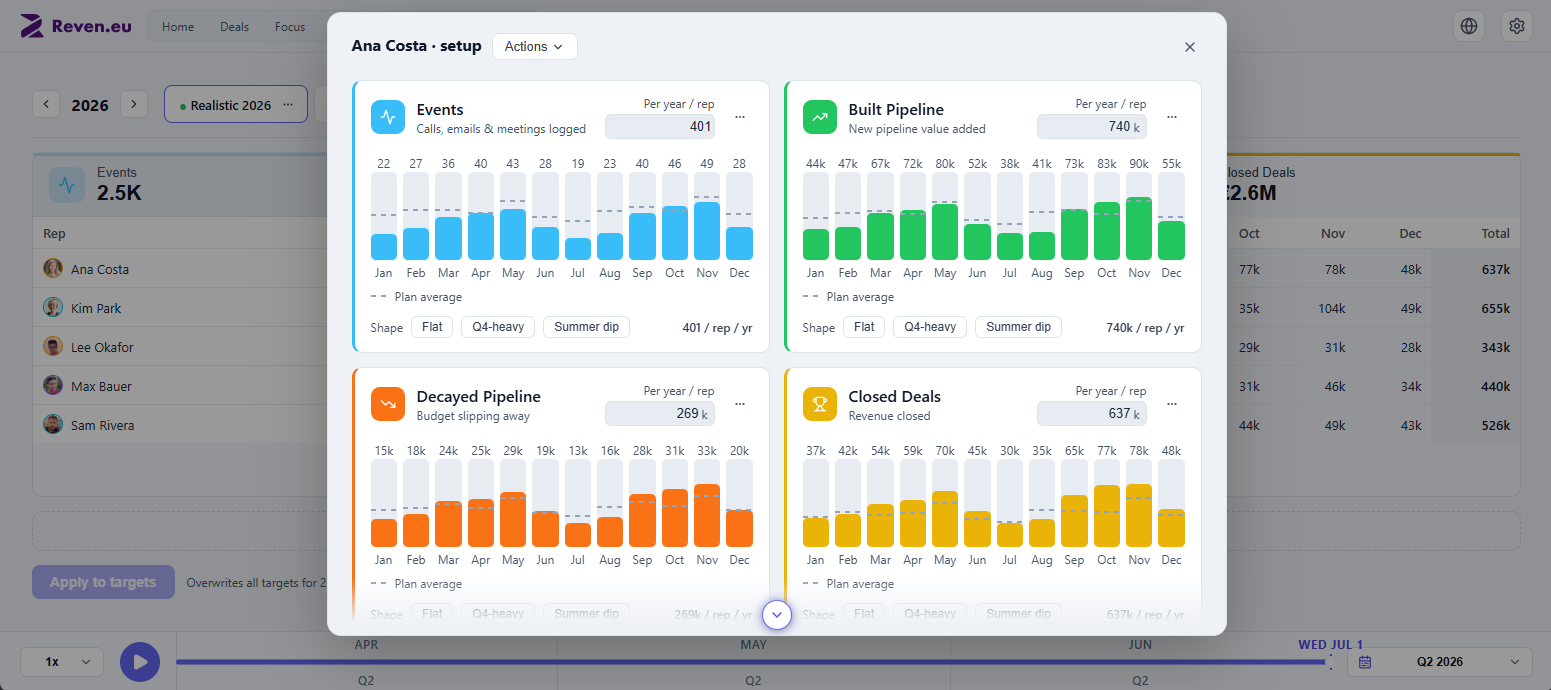Click Kim Park avatar in rep list
The width and height of the screenshot is (1551, 690).
(x=53, y=308)
